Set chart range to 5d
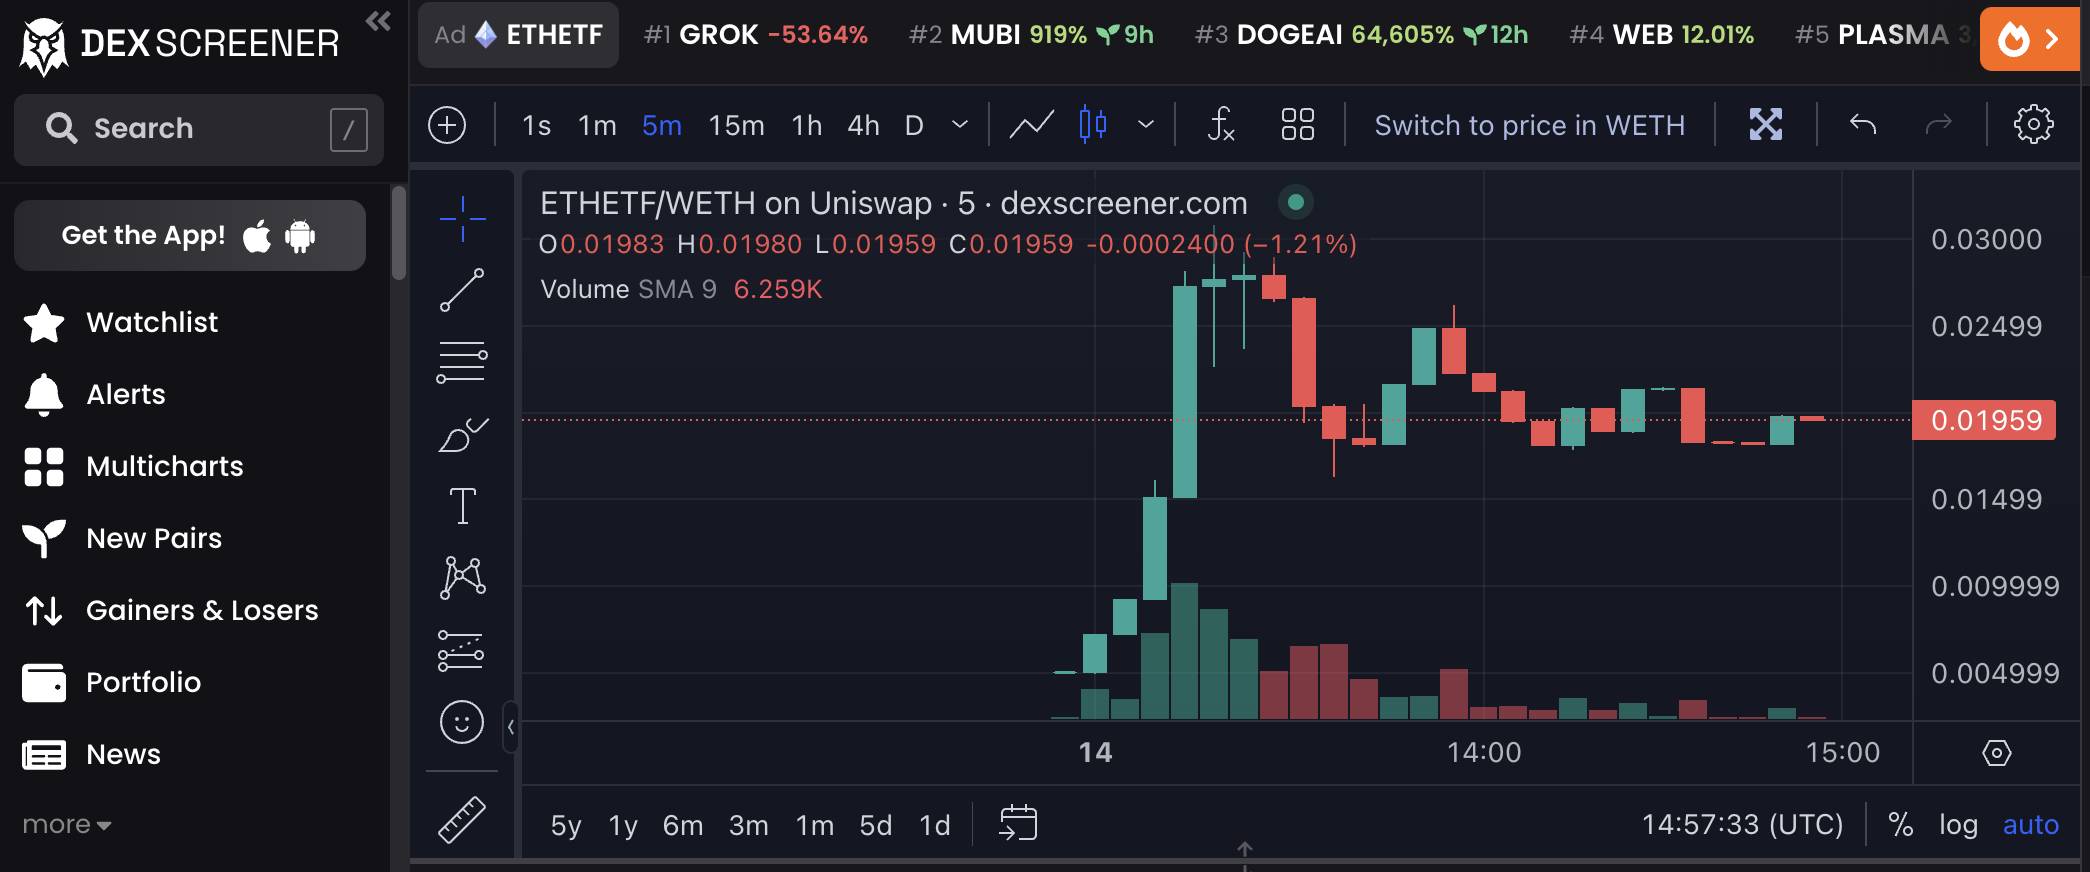Screen dimensions: 2090x872 click(x=876, y=825)
